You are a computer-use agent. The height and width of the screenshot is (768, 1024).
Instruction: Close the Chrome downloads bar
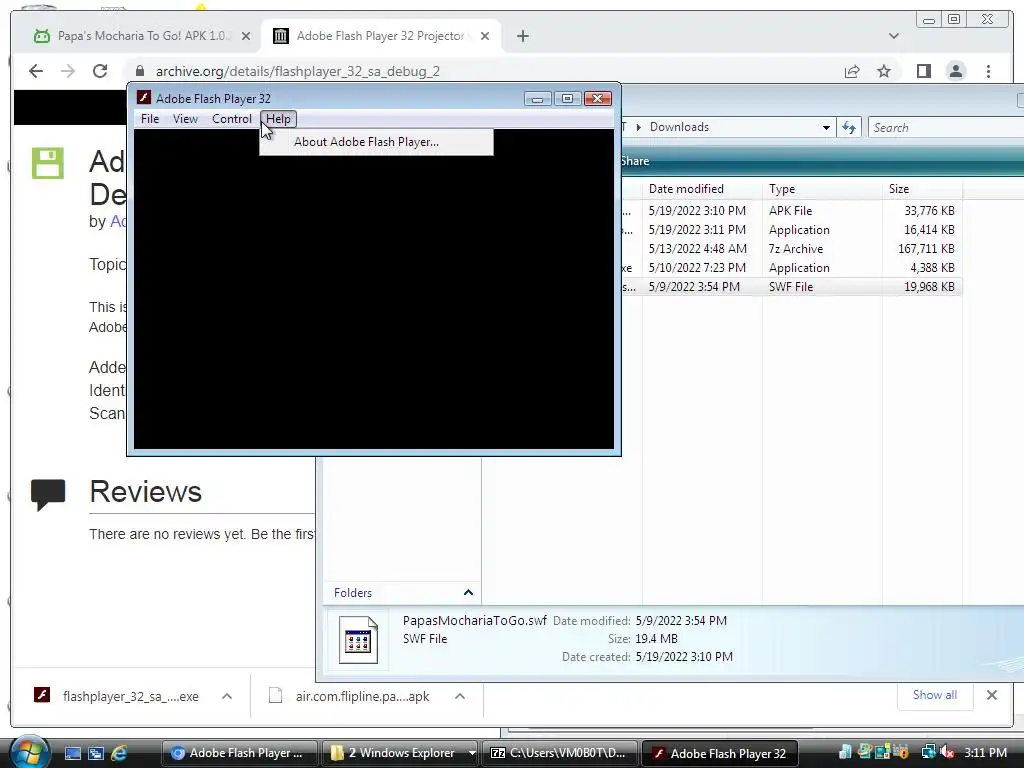coord(991,695)
